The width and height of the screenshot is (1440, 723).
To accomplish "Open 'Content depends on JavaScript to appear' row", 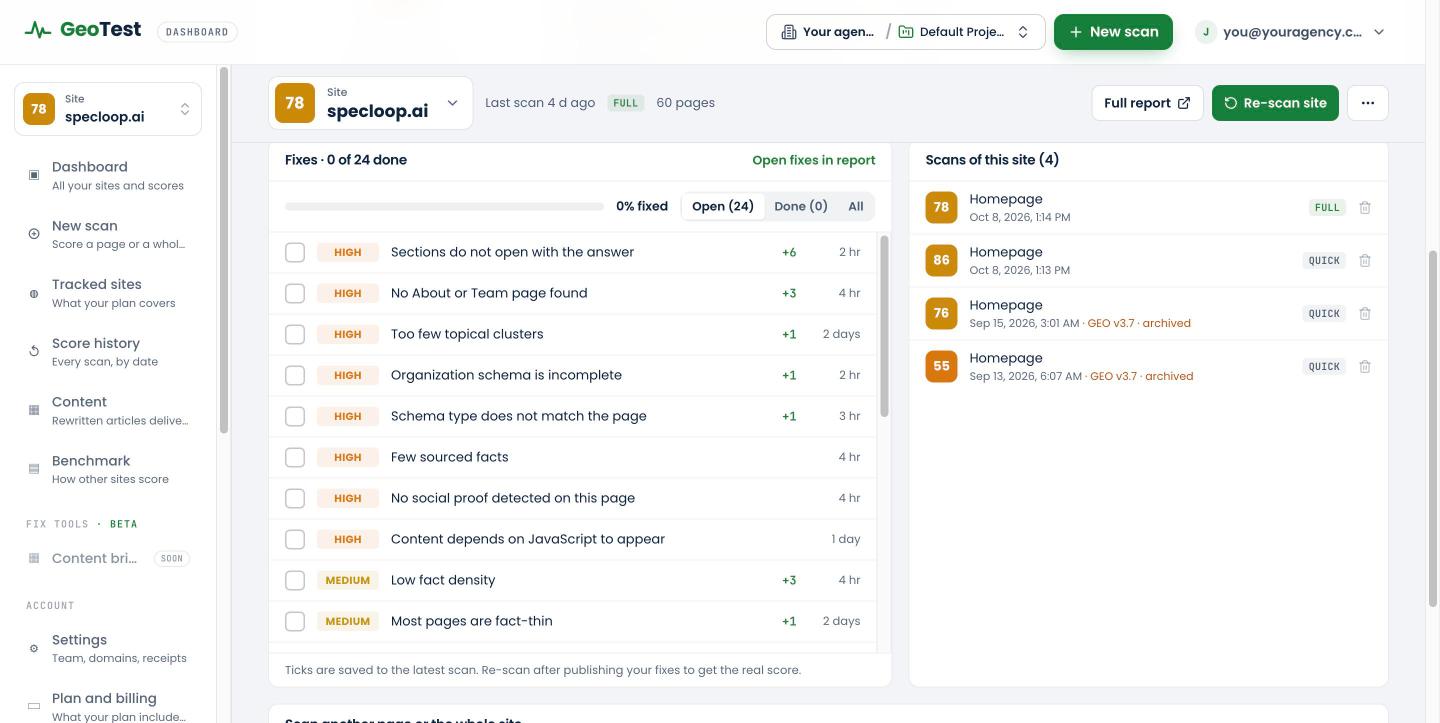I will 573,539.
